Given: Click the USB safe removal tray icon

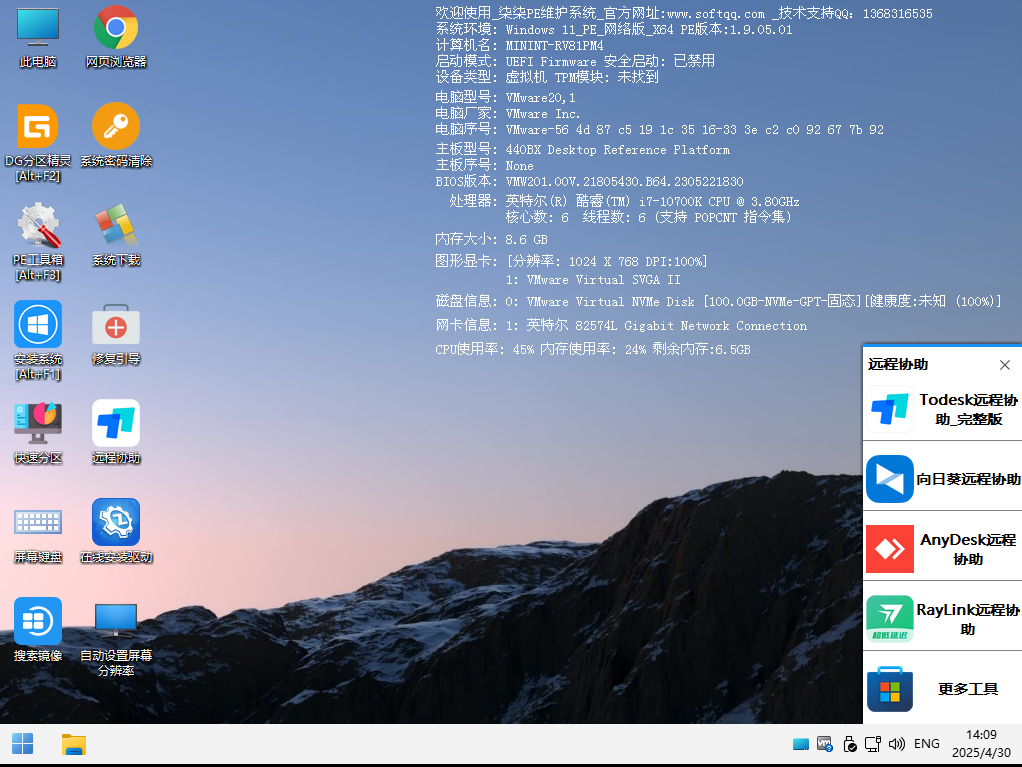Looking at the screenshot, I should point(849,744).
